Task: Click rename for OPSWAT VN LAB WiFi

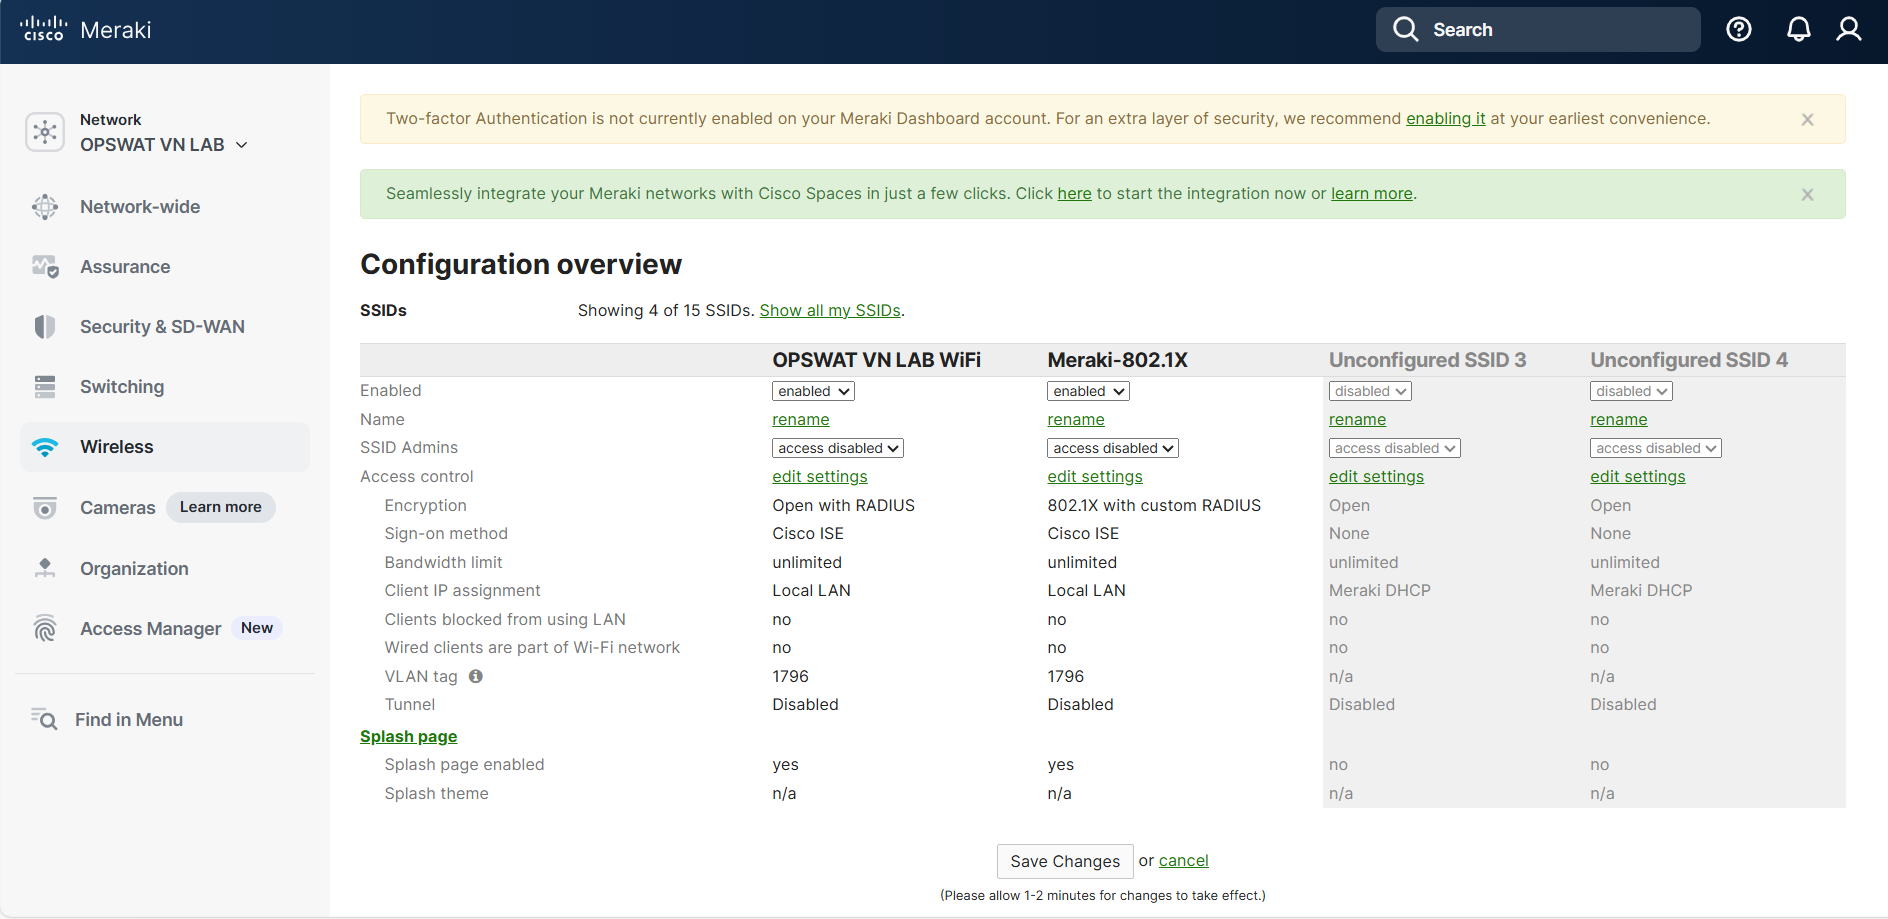Action: pyautogui.click(x=801, y=420)
